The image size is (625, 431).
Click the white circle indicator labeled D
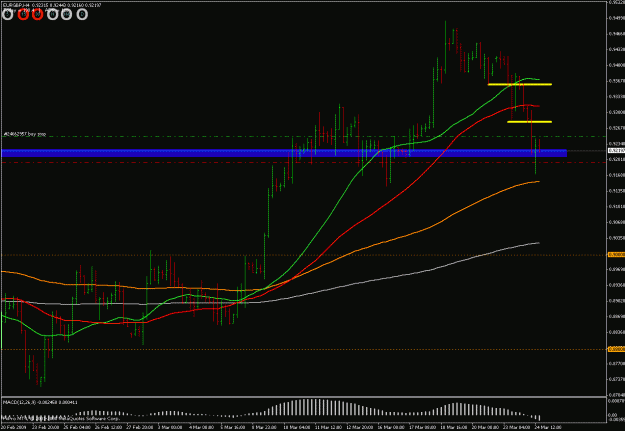82,15
